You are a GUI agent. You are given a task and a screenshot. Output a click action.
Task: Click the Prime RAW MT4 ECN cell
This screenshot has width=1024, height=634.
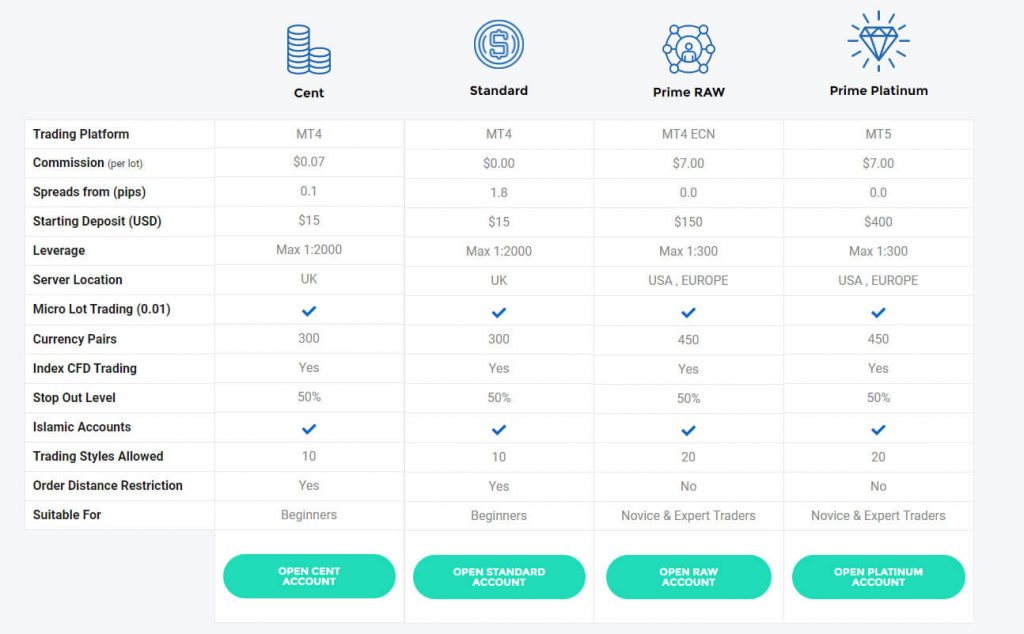[x=688, y=134]
